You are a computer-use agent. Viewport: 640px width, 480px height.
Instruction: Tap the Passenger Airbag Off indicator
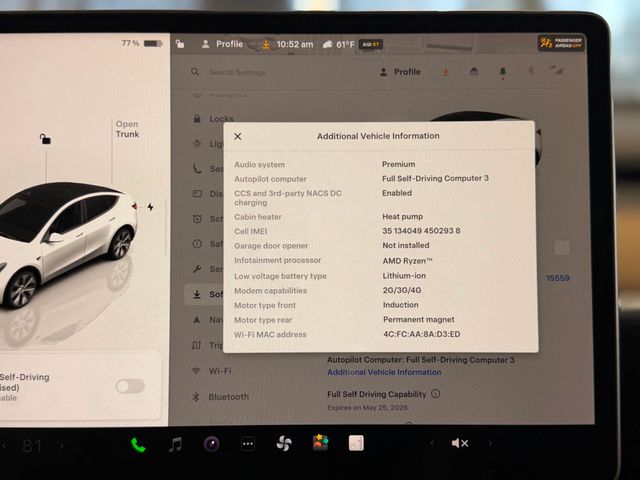pos(561,43)
